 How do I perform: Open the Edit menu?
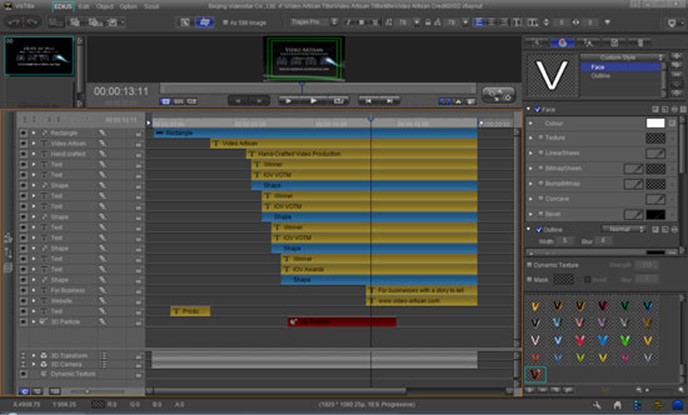84,7
